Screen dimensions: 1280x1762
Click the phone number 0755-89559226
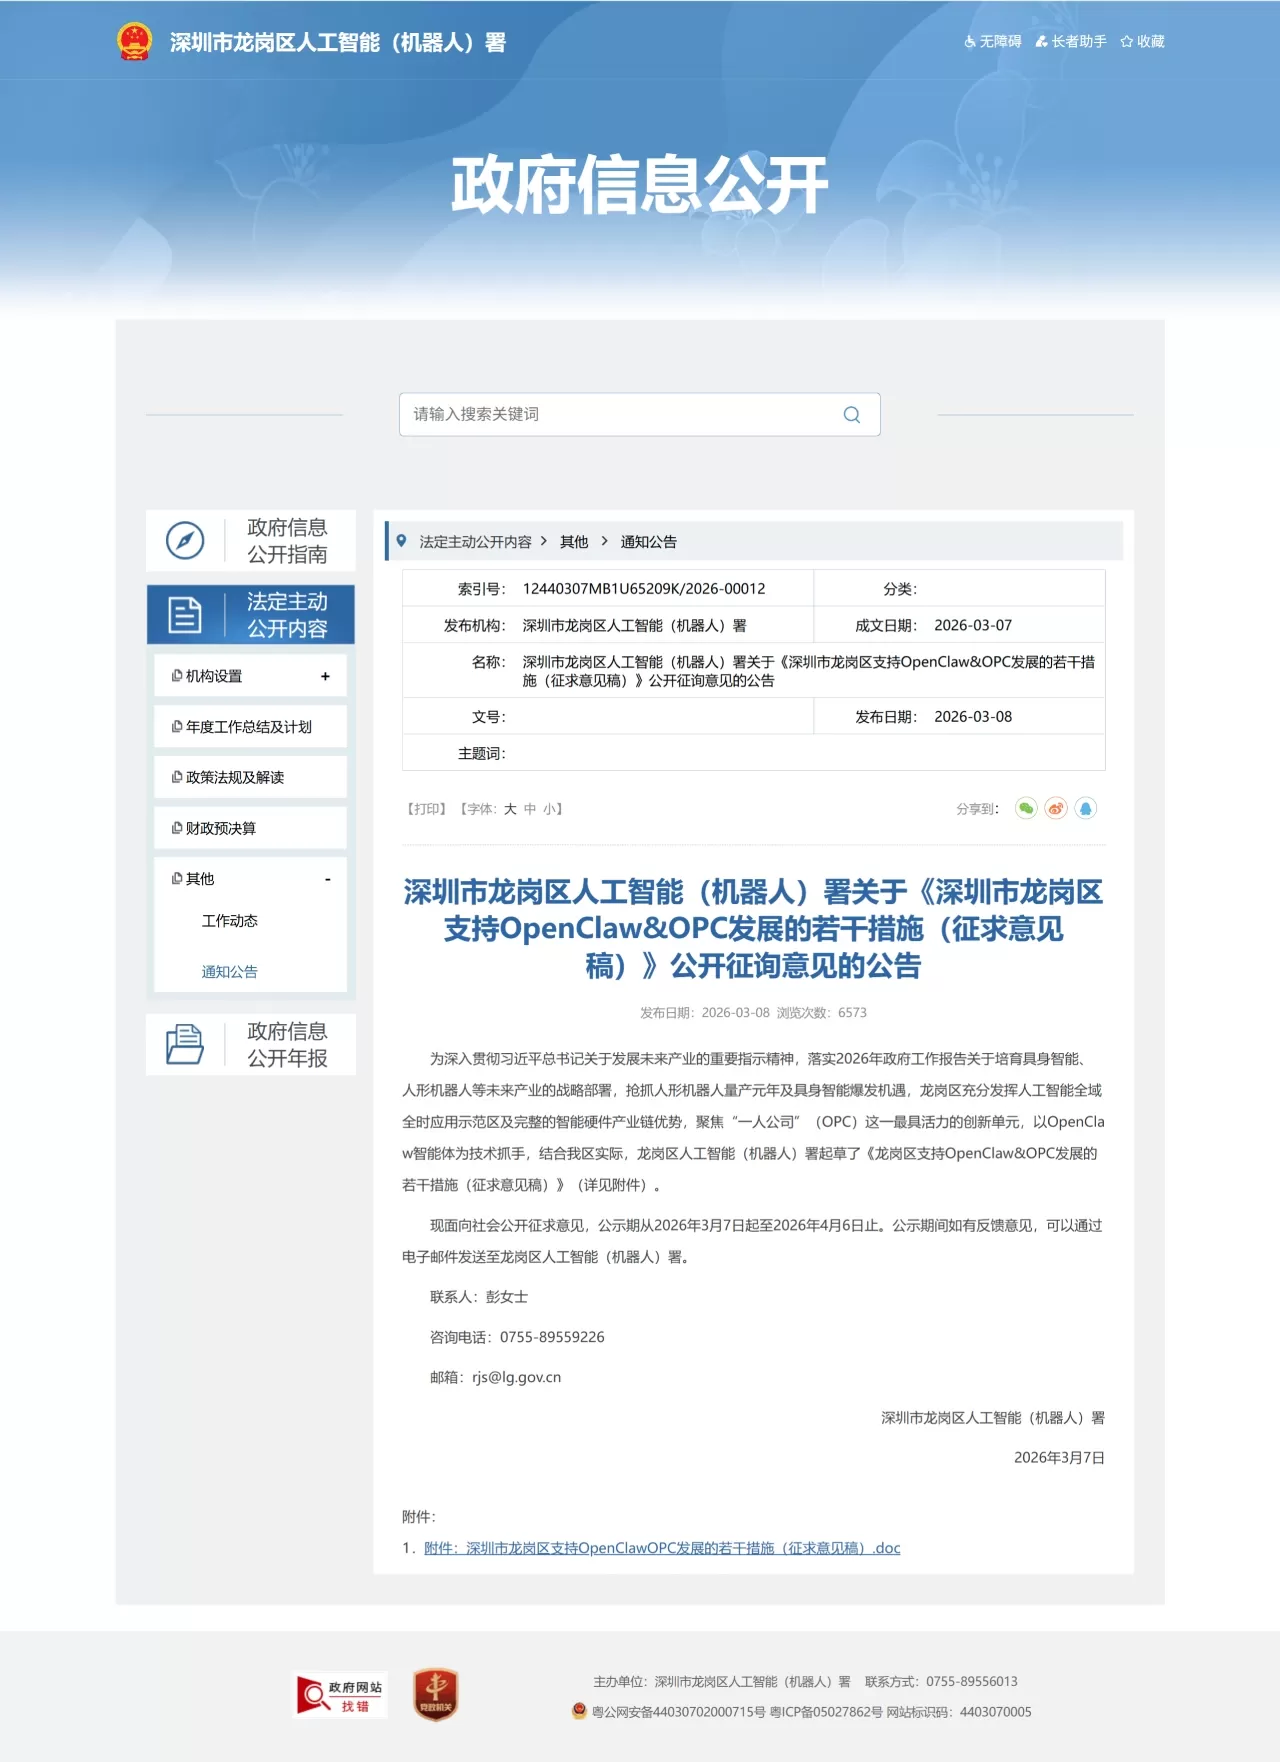552,1338
